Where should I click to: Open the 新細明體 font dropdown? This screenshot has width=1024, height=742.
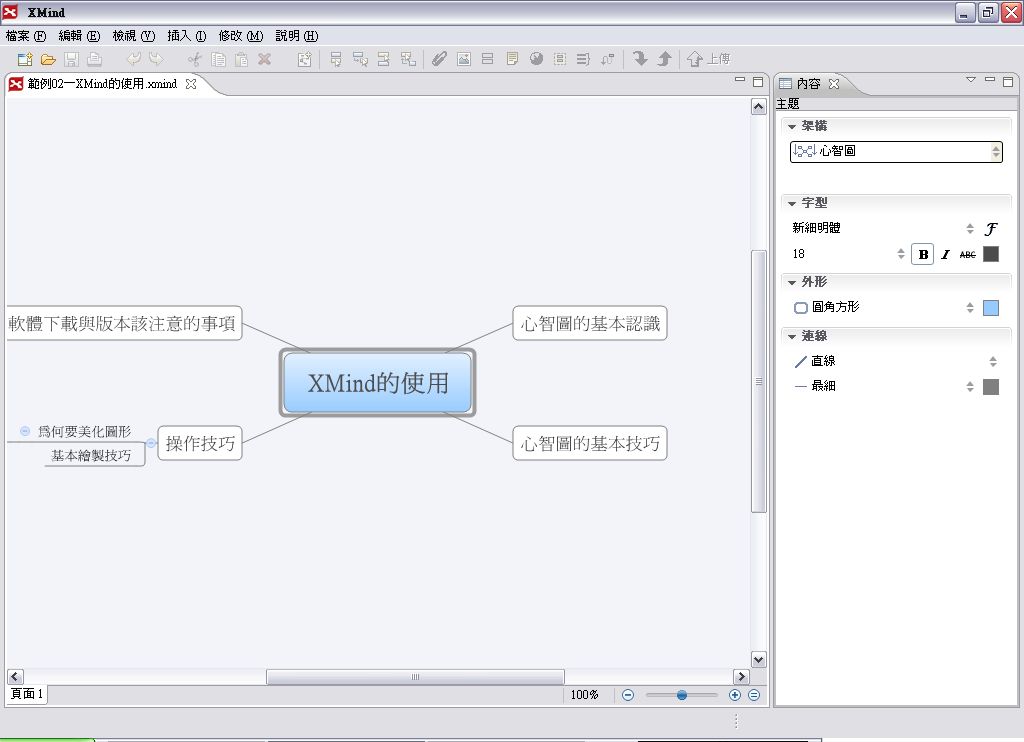click(x=884, y=228)
